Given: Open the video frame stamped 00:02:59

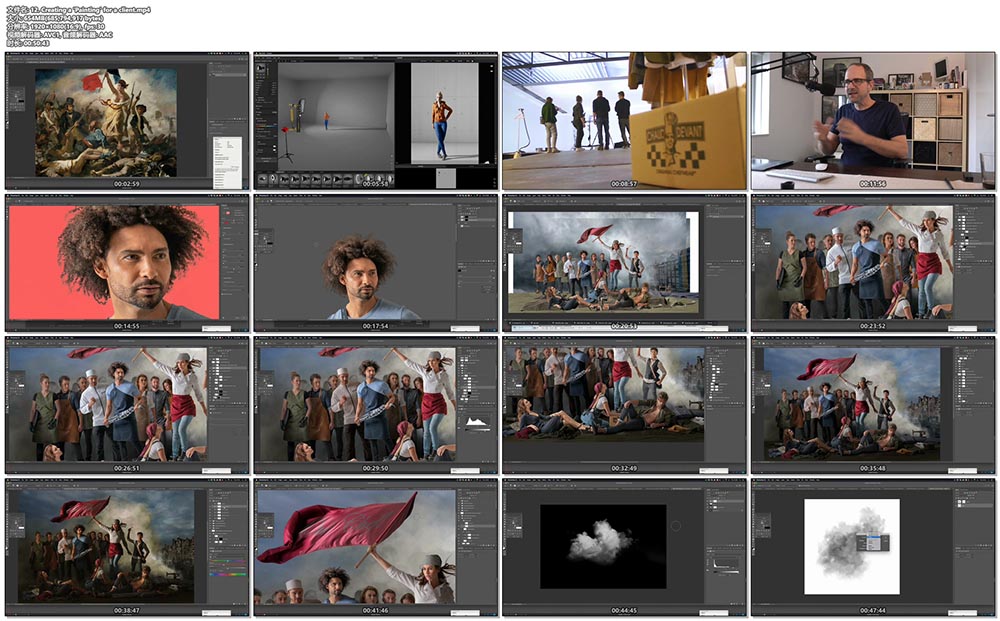Looking at the screenshot, I should tap(127, 121).
